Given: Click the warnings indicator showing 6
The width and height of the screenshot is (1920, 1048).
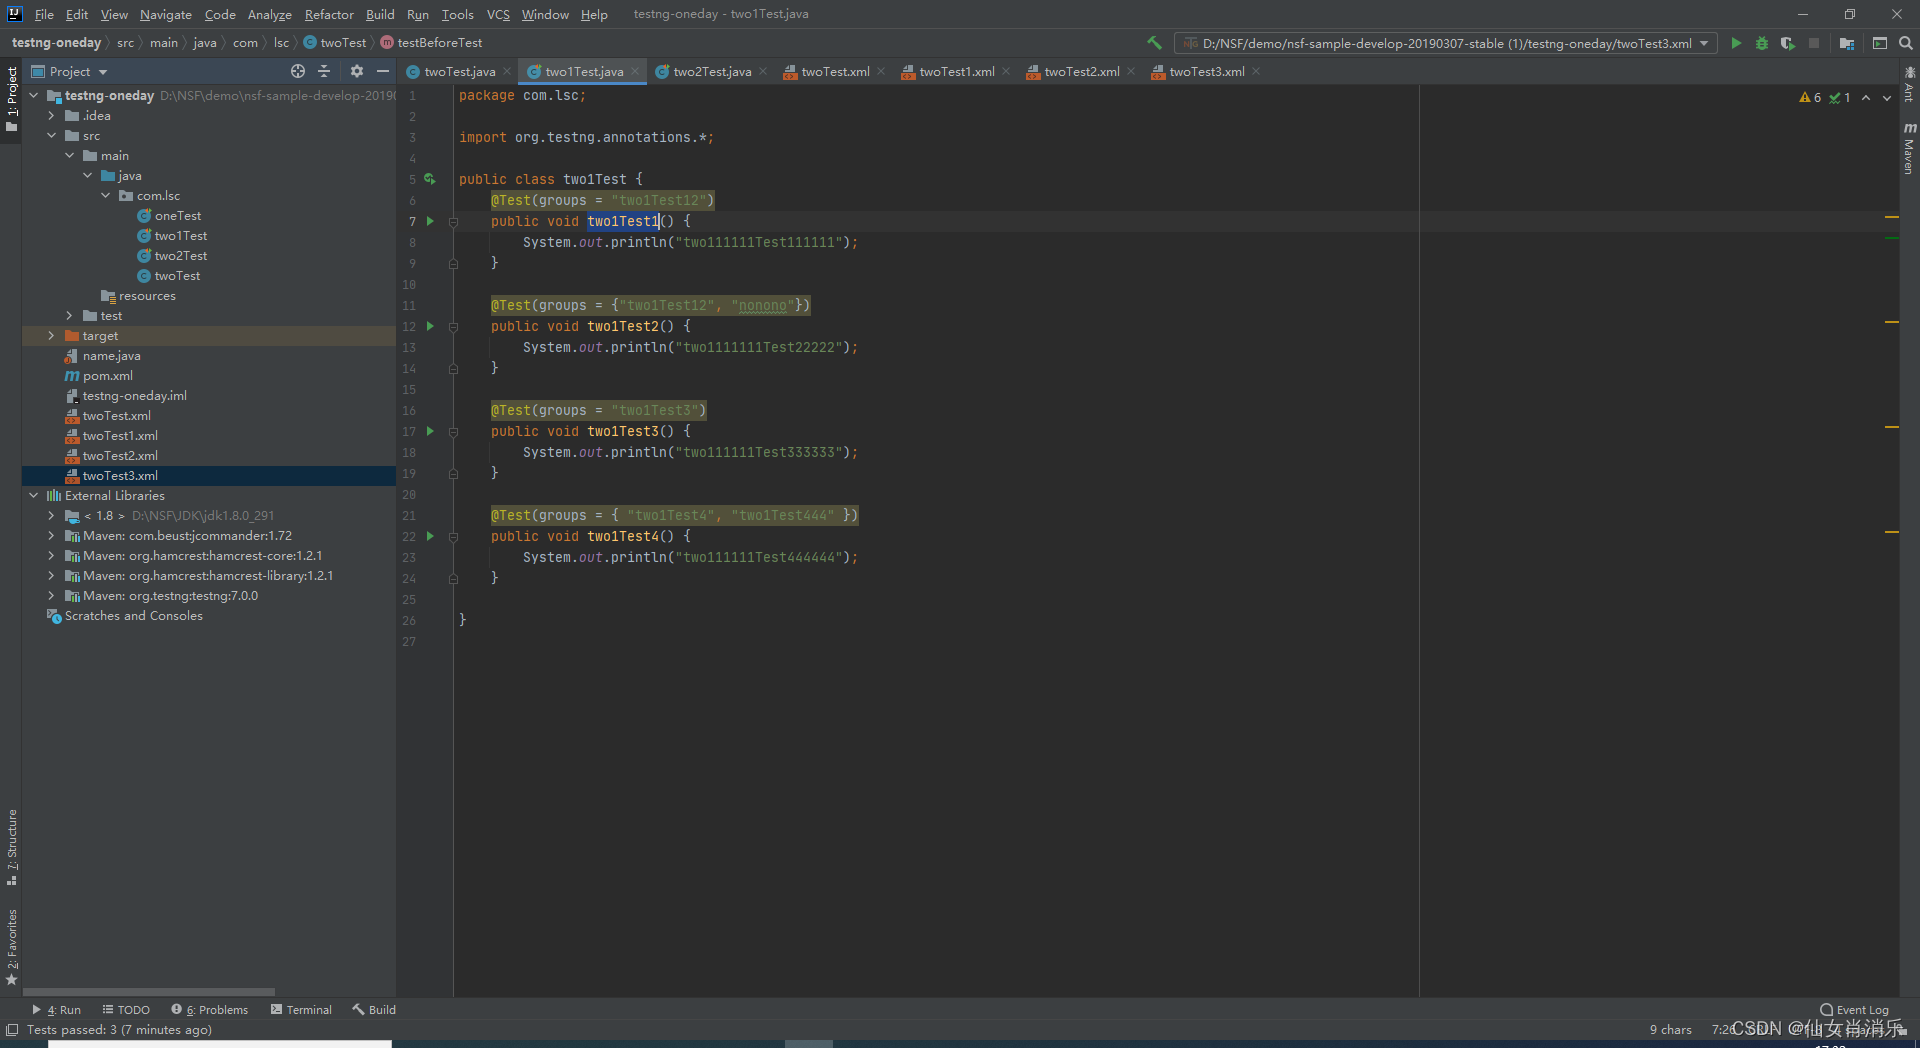Looking at the screenshot, I should pyautogui.click(x=1810, y=97).
